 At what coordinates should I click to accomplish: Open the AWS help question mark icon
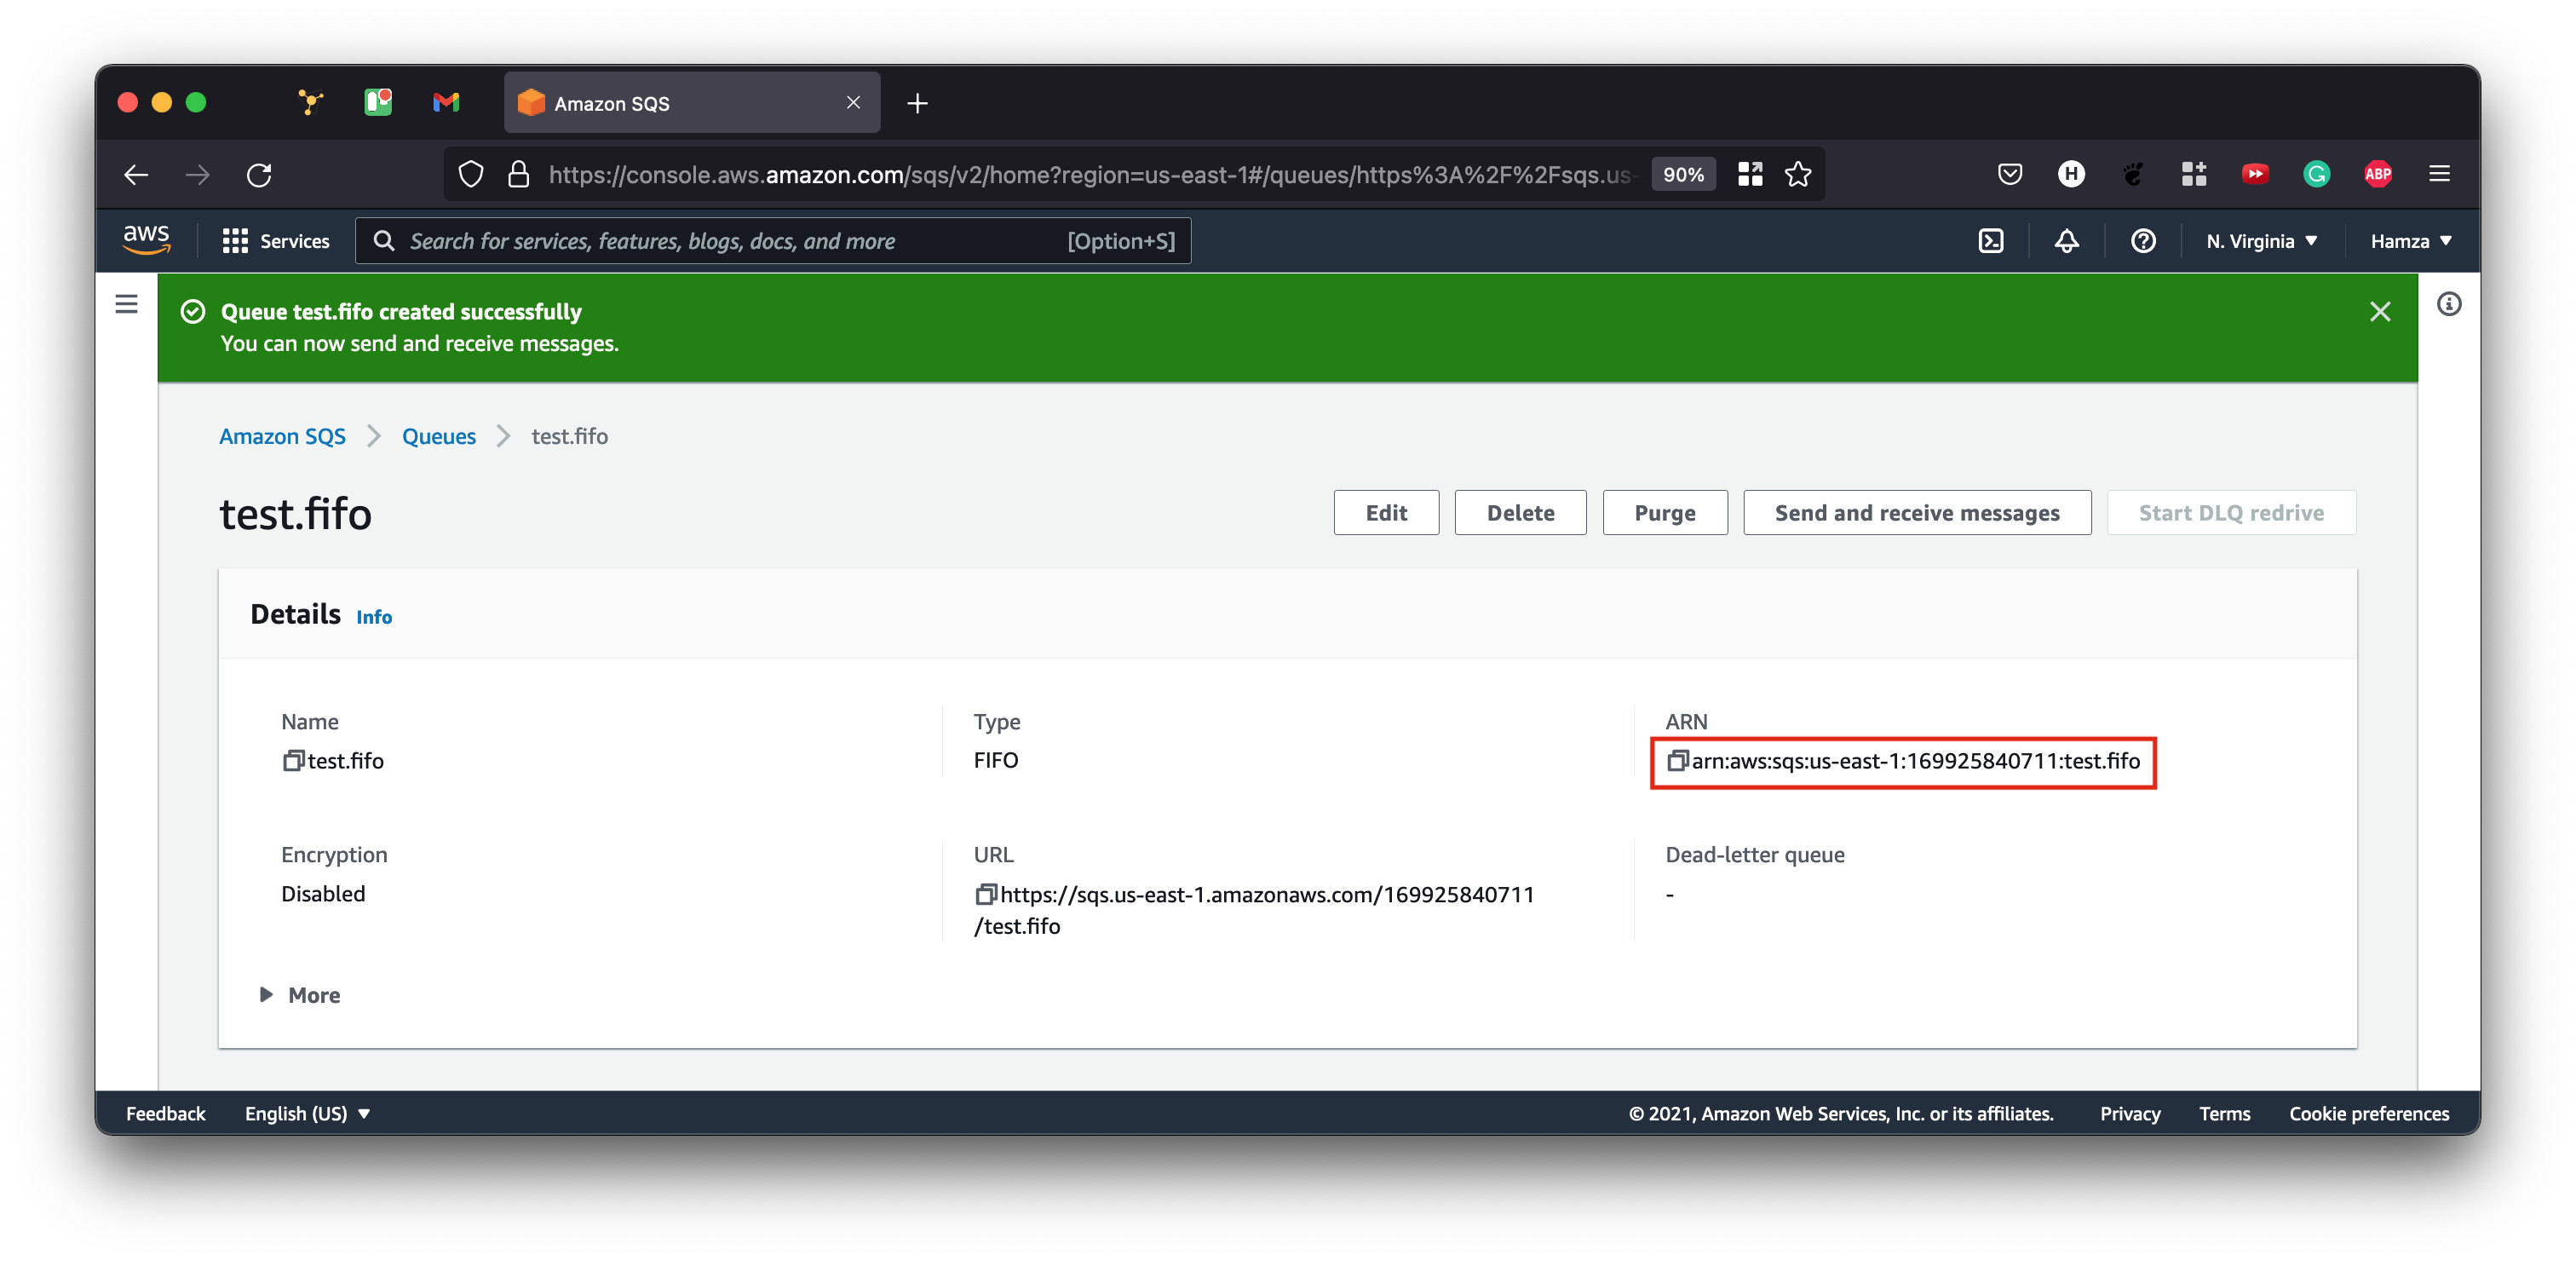coord(2142,241)
